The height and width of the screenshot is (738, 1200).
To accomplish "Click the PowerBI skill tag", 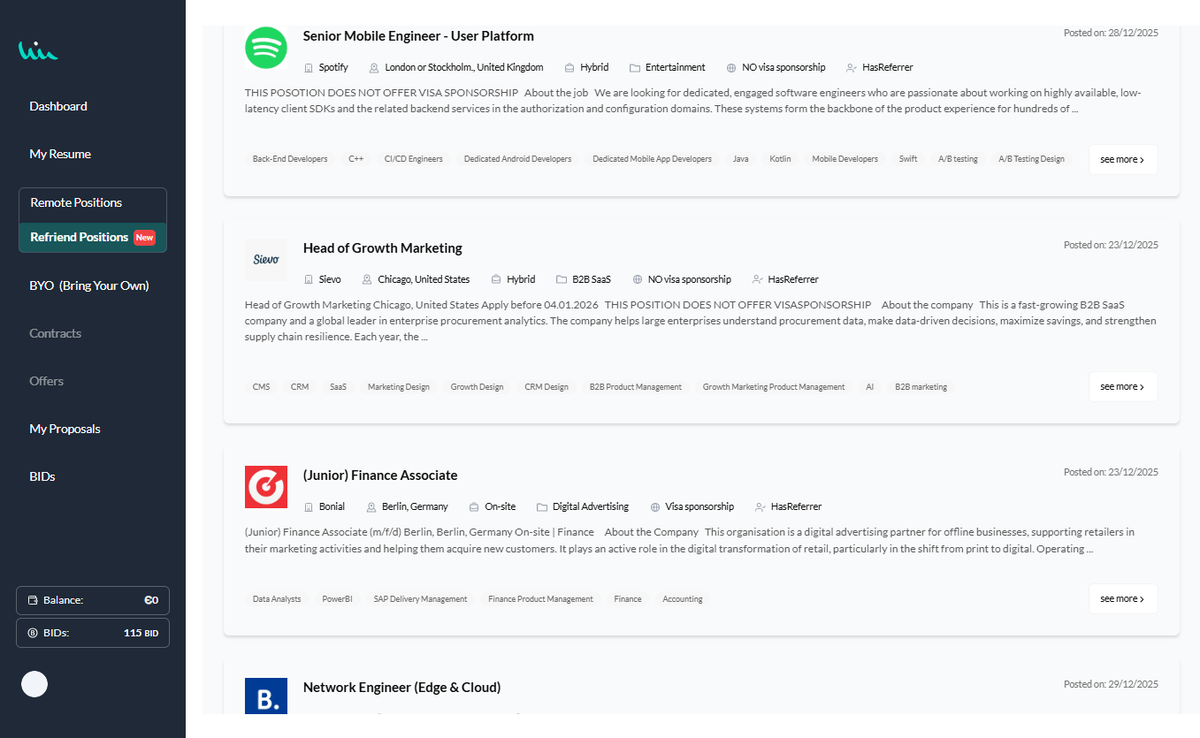I will pos(337,599).
